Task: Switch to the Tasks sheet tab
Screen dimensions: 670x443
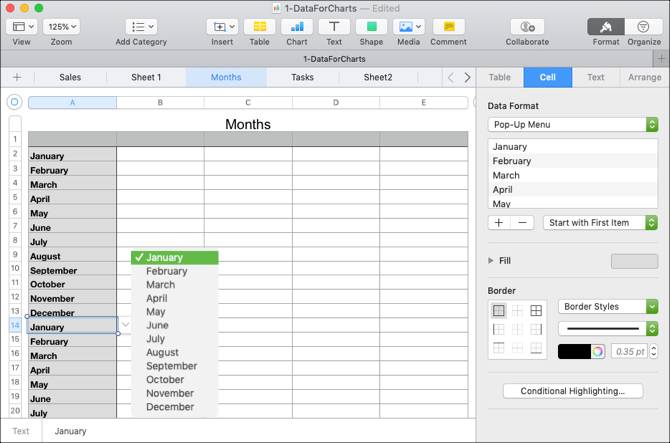Action: pos(303,77)
